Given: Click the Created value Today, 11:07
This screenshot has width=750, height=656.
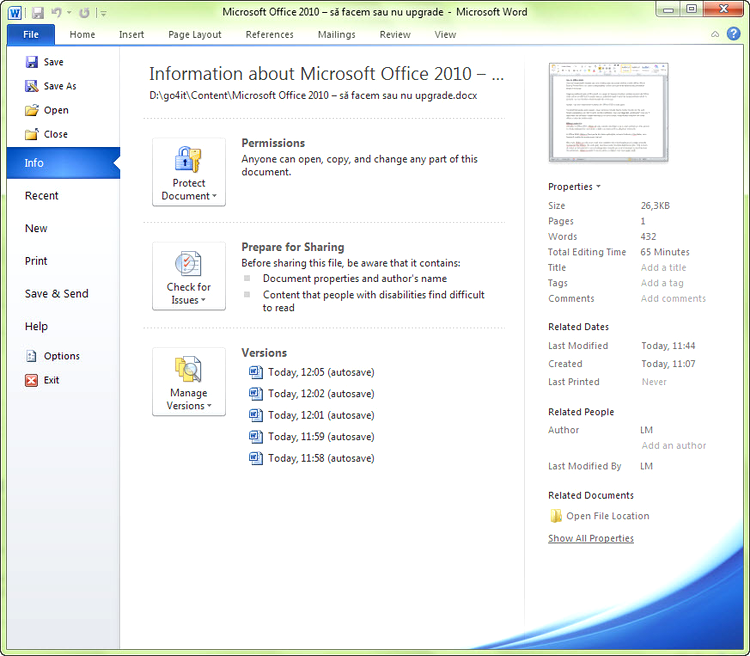Looking at the screenshot, I should pyautogui.click(x=668, y=364).
